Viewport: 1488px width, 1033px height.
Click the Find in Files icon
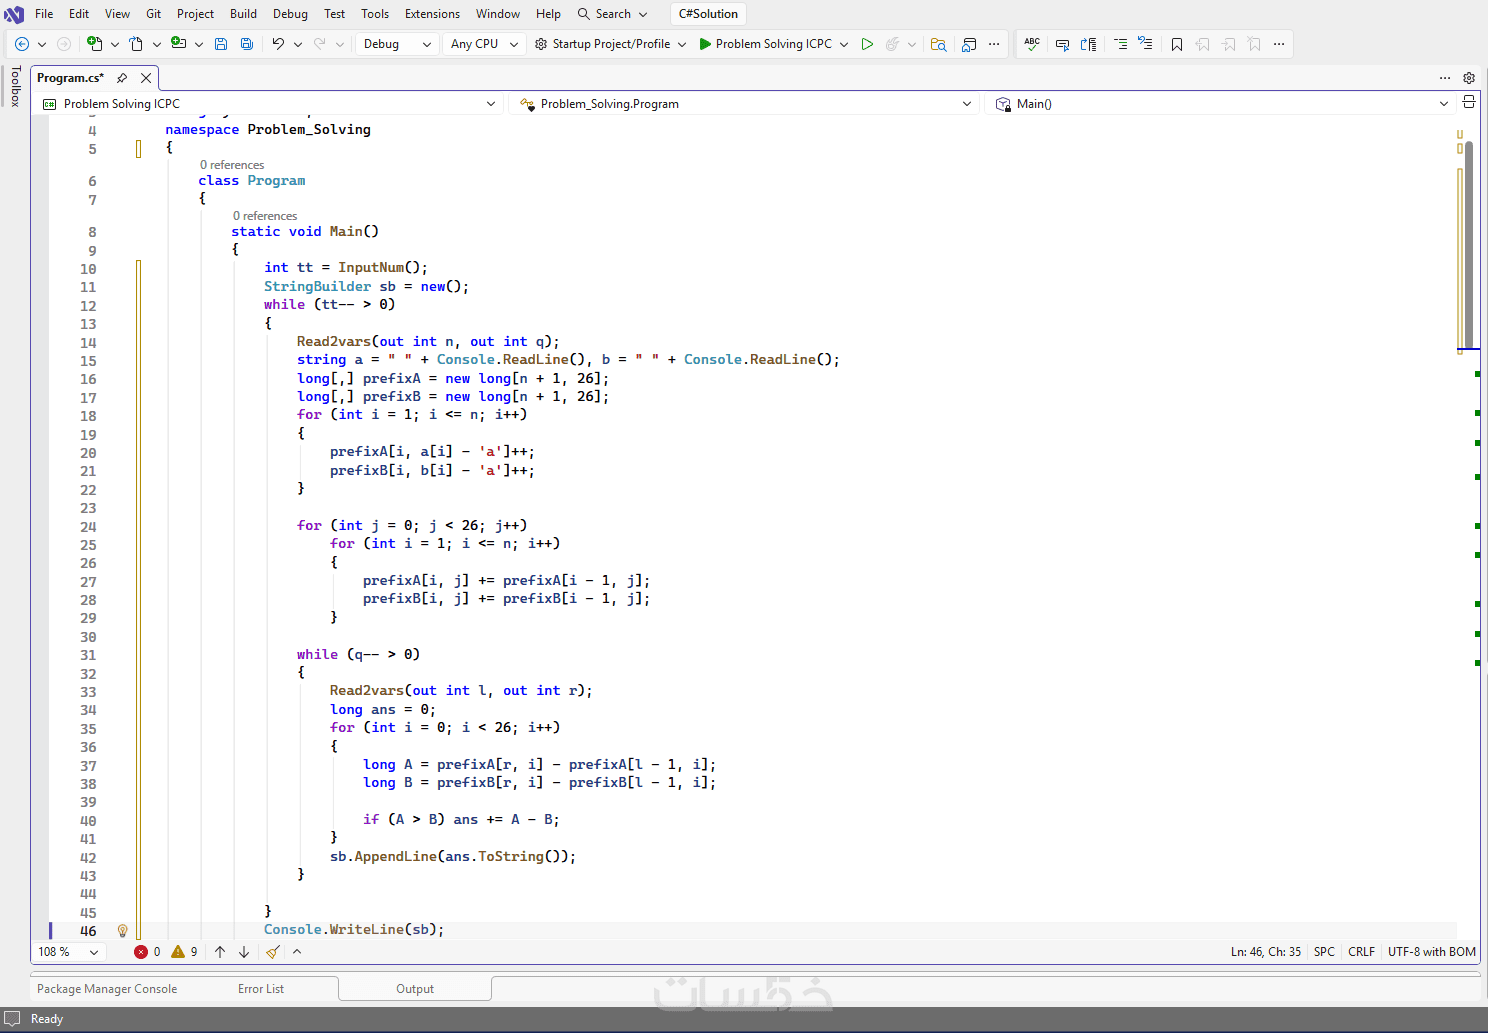click(x=938, y=44)
